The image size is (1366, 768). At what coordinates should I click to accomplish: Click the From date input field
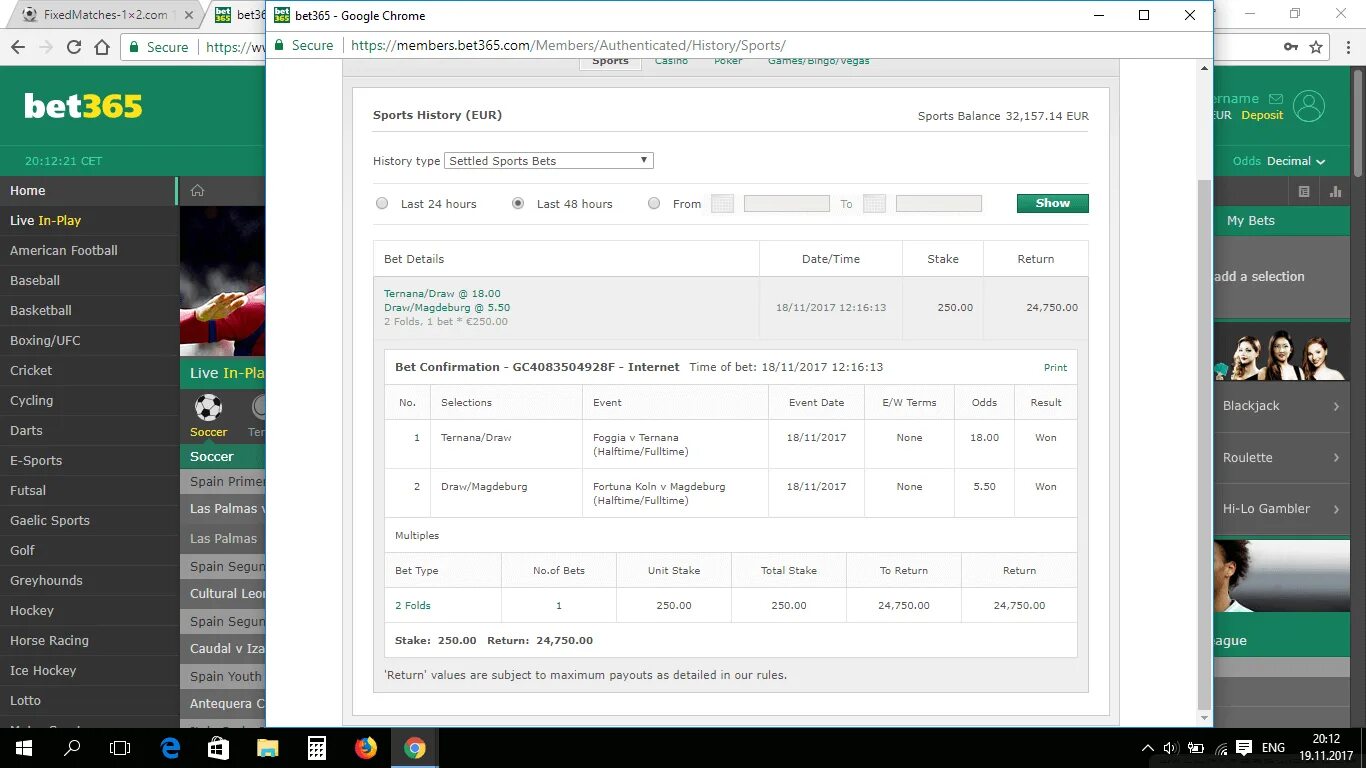786,204
